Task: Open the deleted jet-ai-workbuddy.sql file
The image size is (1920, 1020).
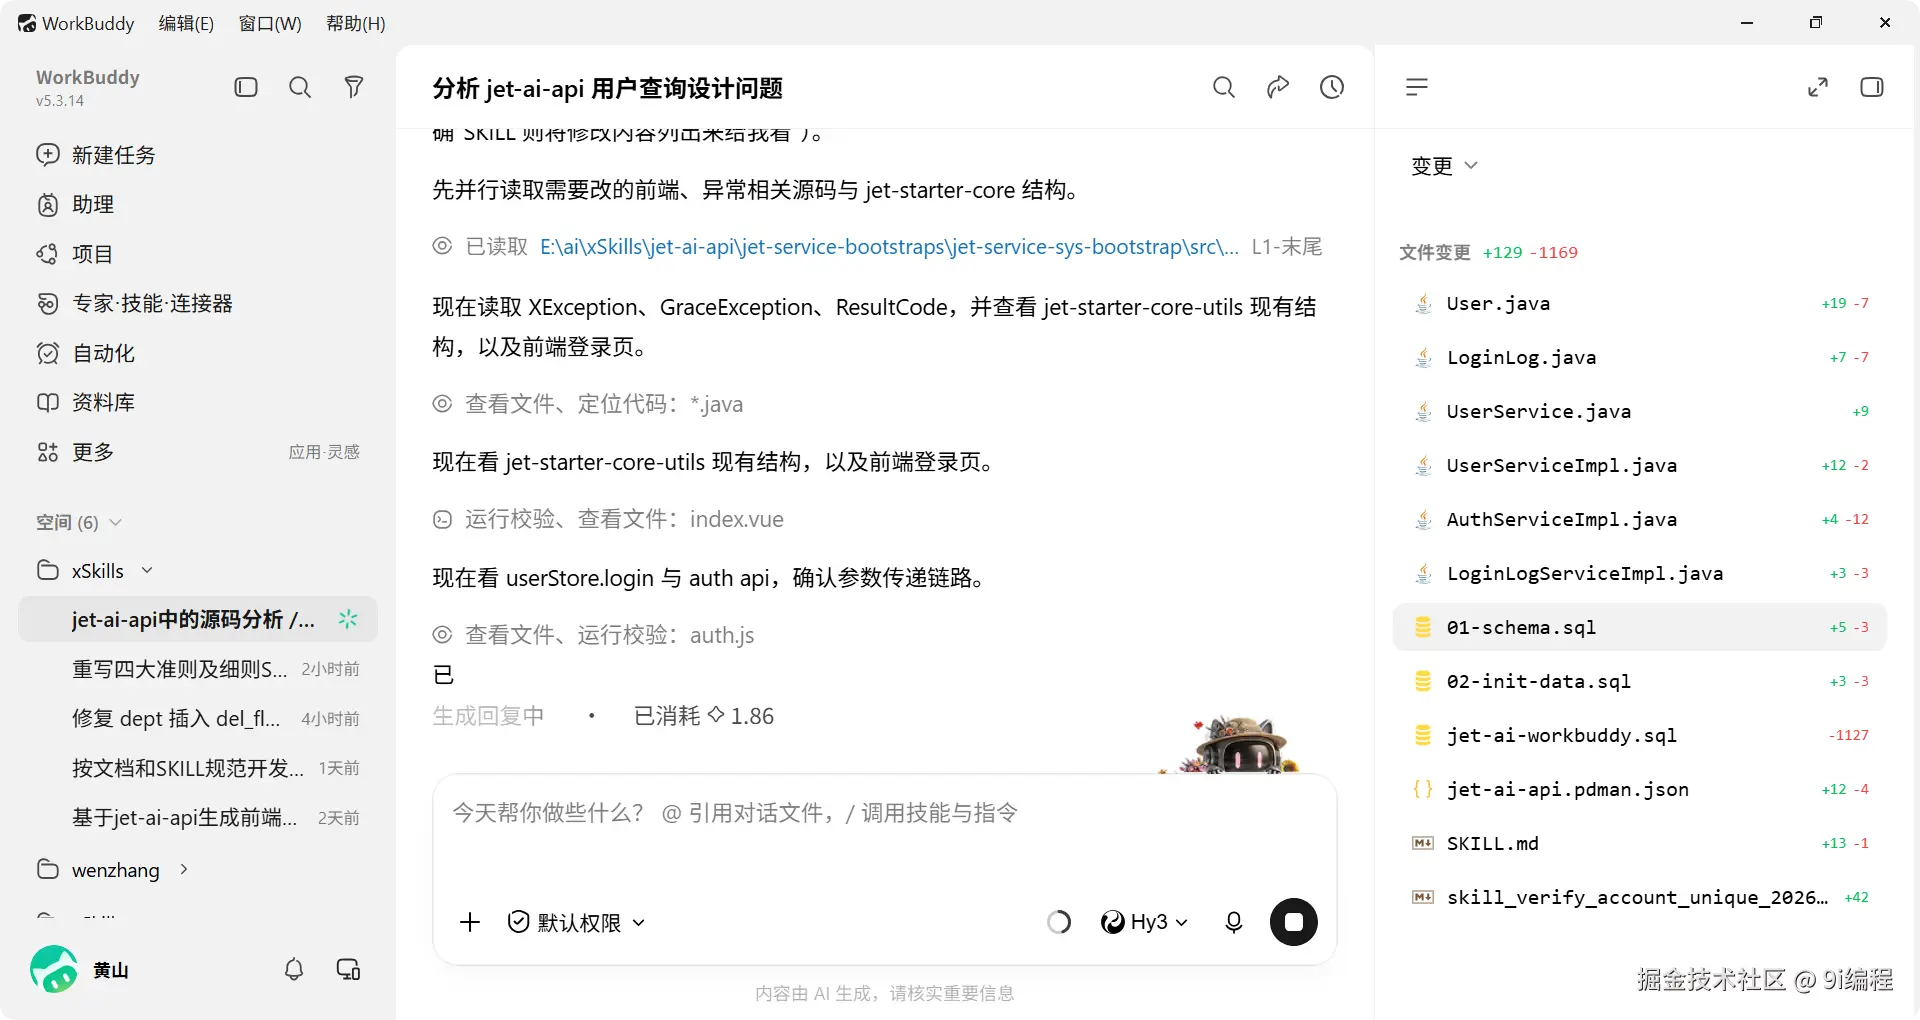Action: (x=1640, y=735)
